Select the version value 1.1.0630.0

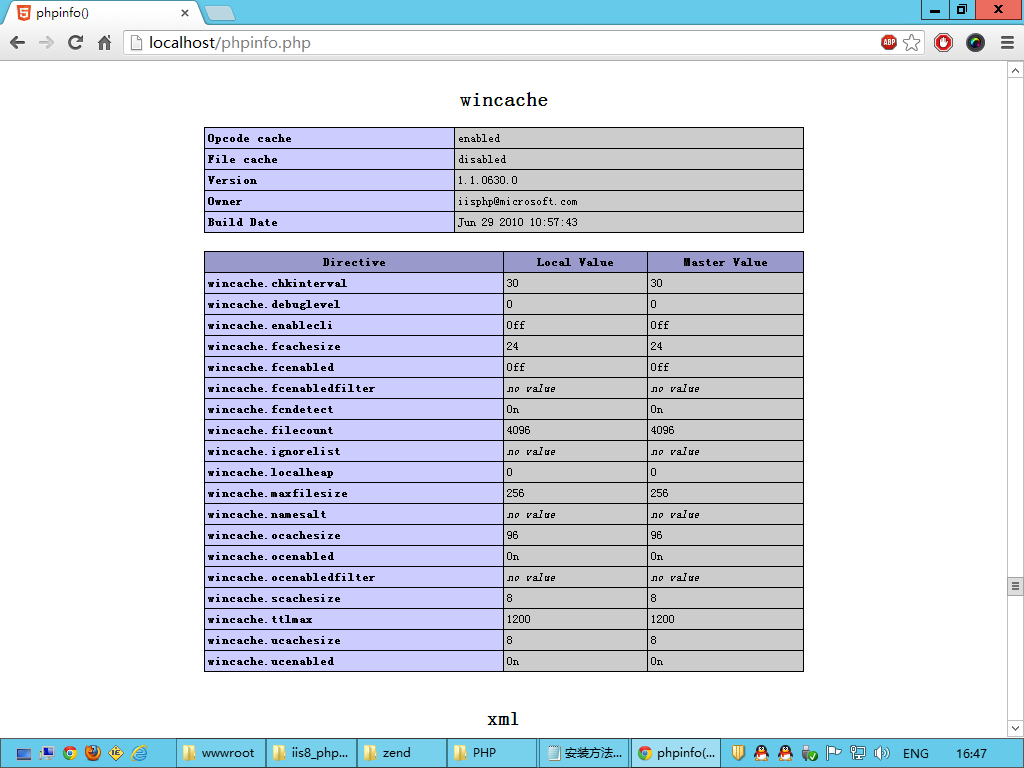pyautogui.click(x=487, y=180)
